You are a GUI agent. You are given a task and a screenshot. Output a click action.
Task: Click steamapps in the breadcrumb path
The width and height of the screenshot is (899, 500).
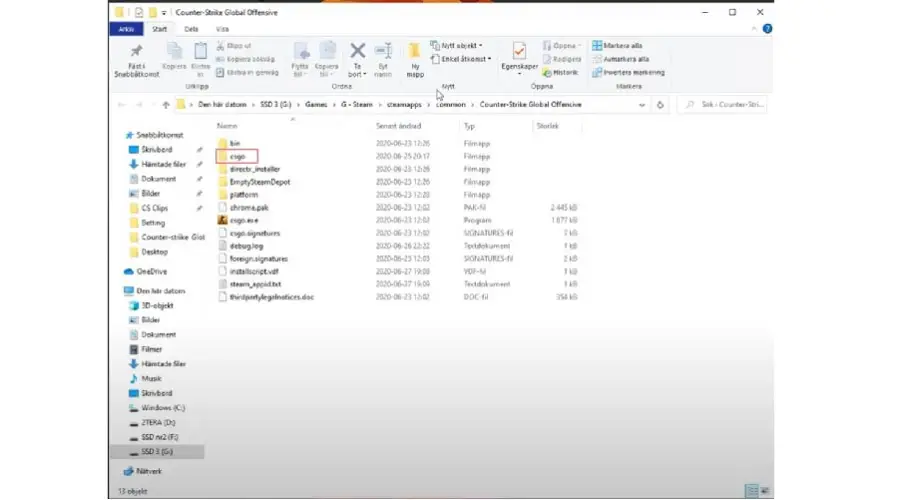pos(404,104)
